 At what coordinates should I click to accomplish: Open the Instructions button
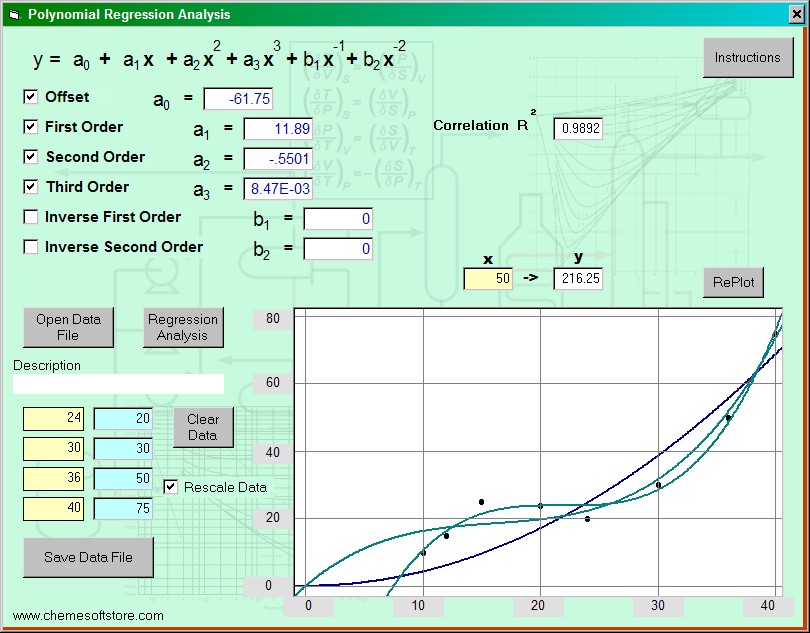click(x=747, y=58)
